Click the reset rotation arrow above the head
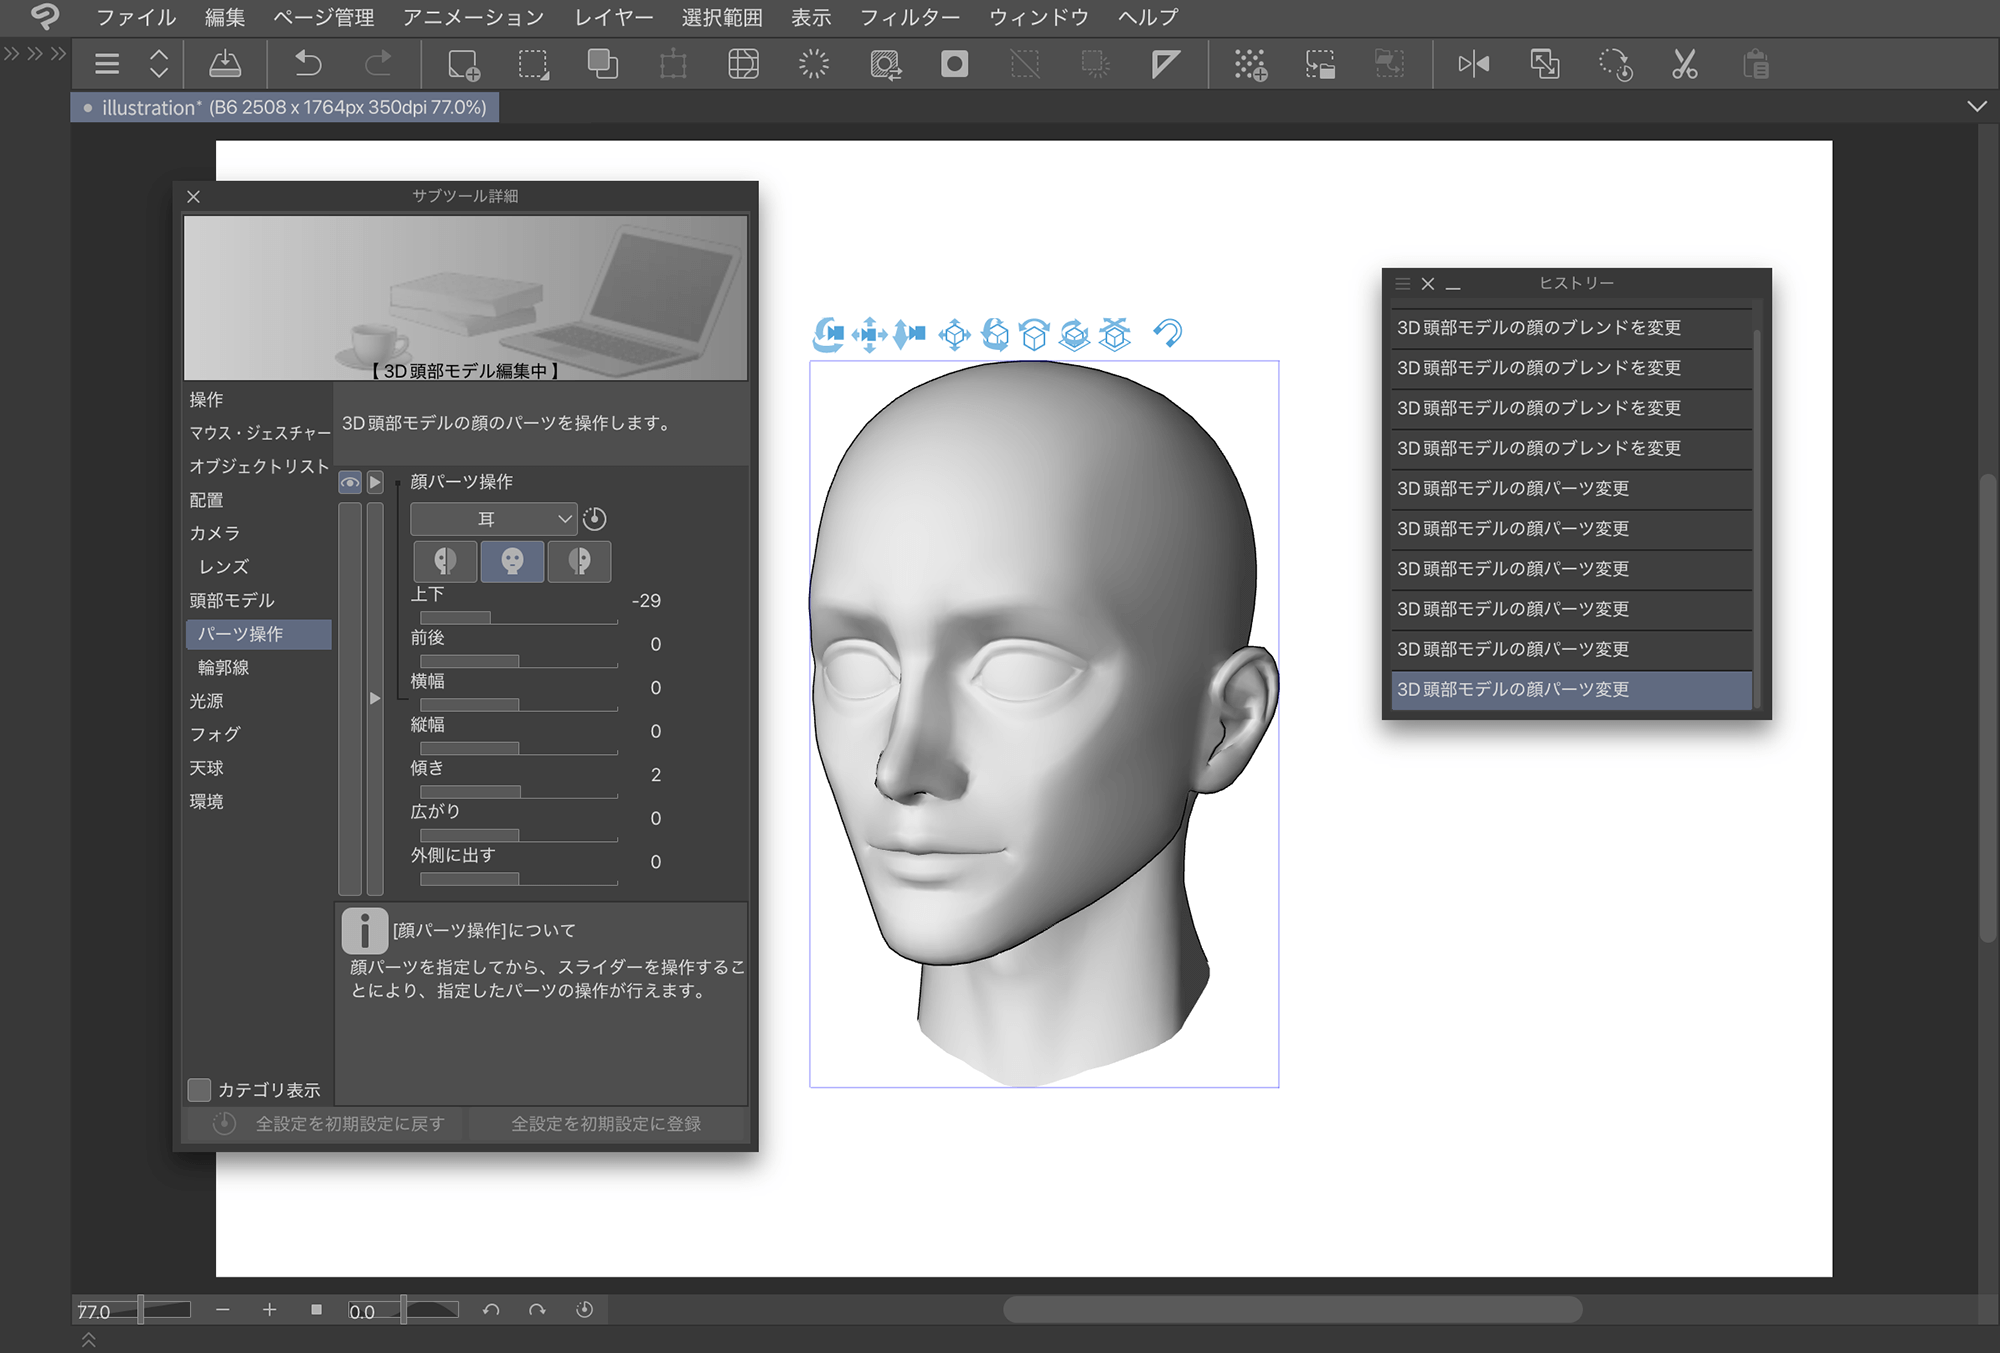This screenshot has height=1353, width=2000. click(x=1167, y=333)
